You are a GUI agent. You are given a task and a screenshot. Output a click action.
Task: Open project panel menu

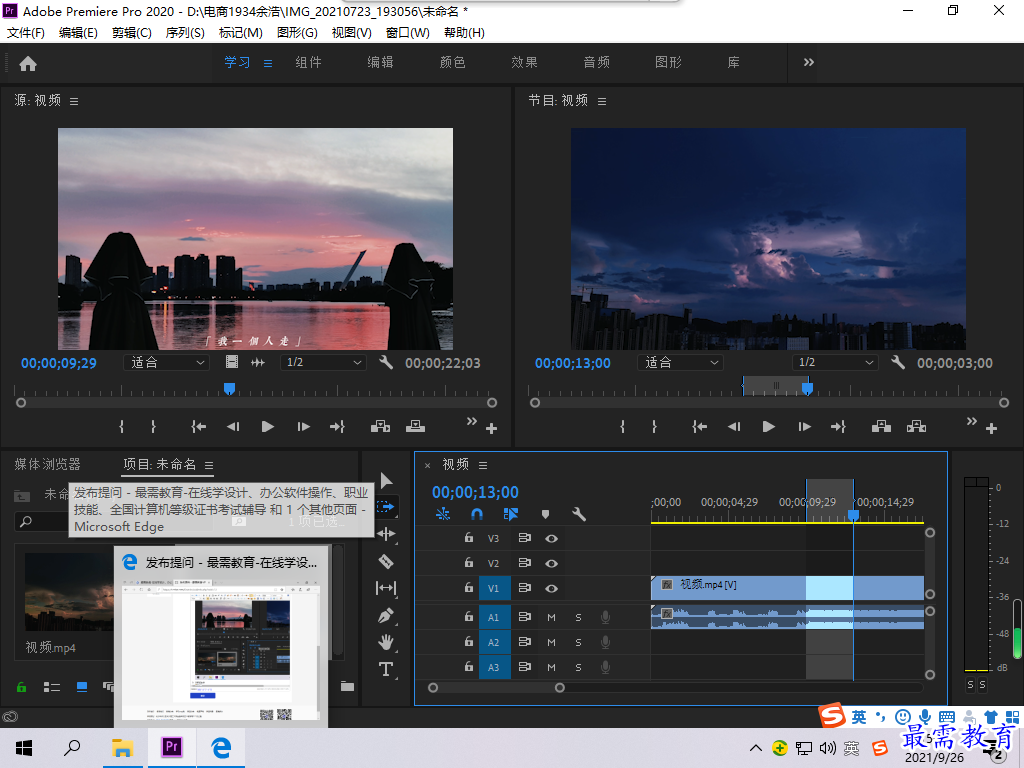coord(209,465)
